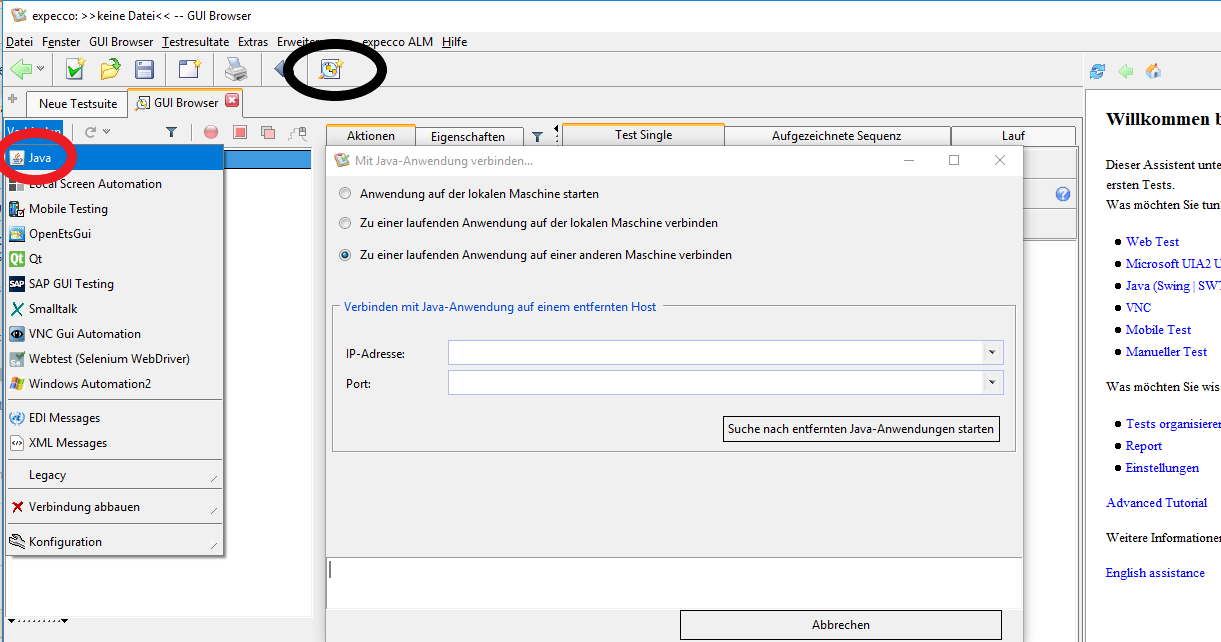Image resolution: width=1221 pixels, height=642 pixels.
Task: Click the blue refresh icon in assistant panel
Action: tap(1098, 71)
